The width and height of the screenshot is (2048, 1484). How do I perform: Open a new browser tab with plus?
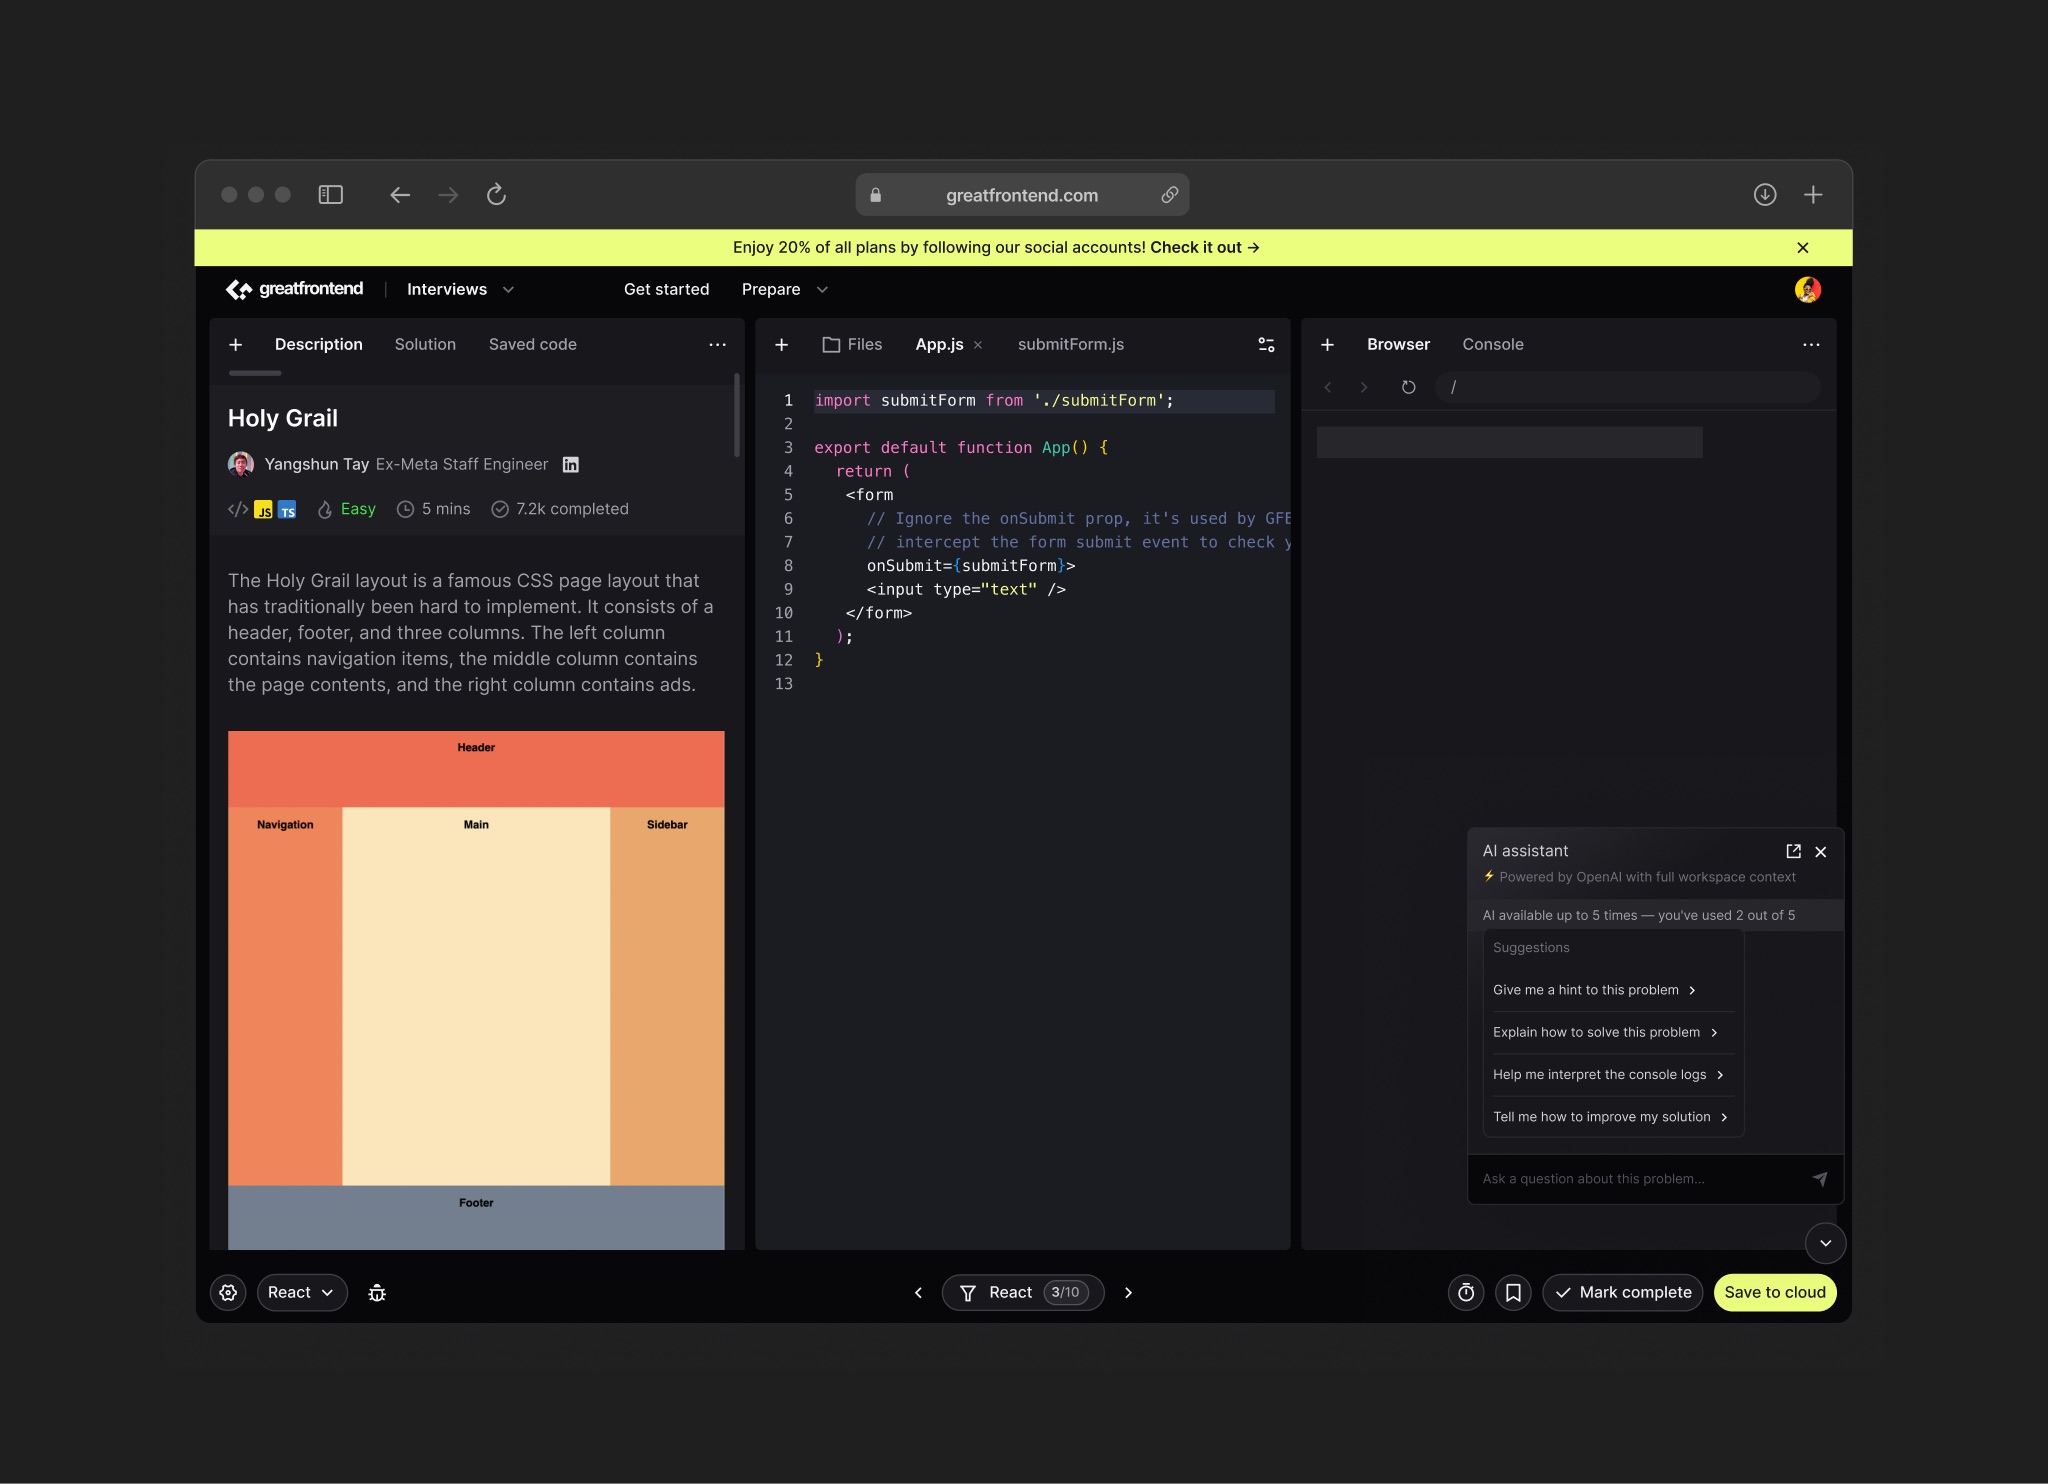tap(1813, 195)
